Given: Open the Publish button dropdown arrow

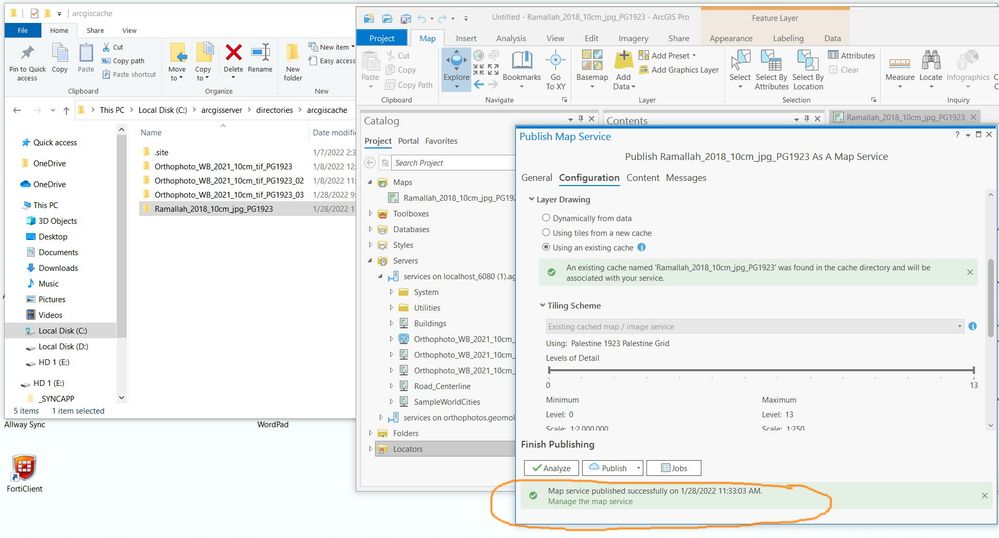Looking at the screenshot, I should coord(638,468).
